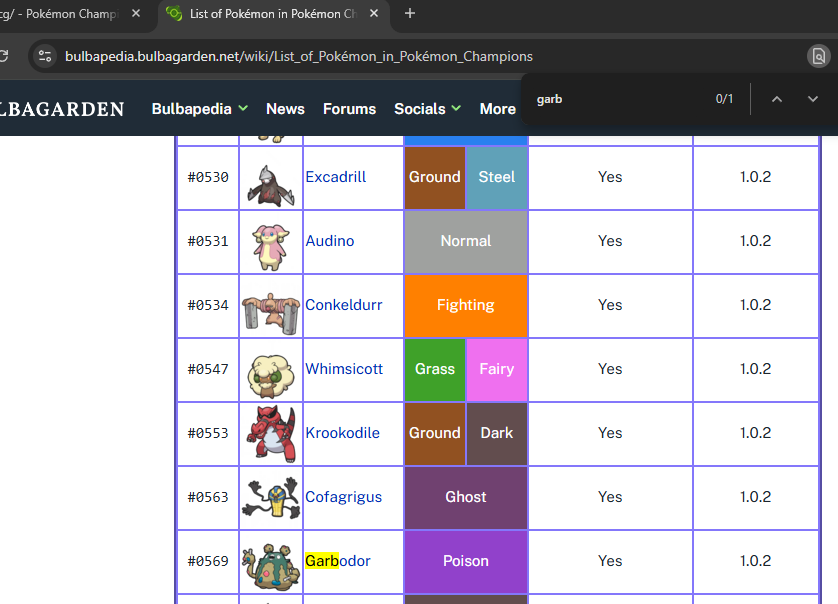
Task: Open the News menu item
Action: 285,109
